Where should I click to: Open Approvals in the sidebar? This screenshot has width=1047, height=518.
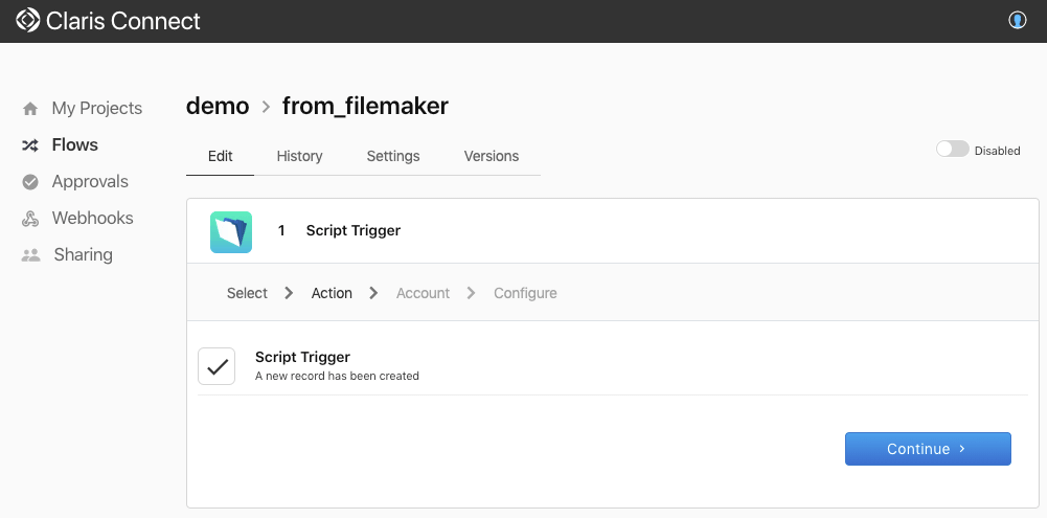pyautogui.click(x=90, y=182)
